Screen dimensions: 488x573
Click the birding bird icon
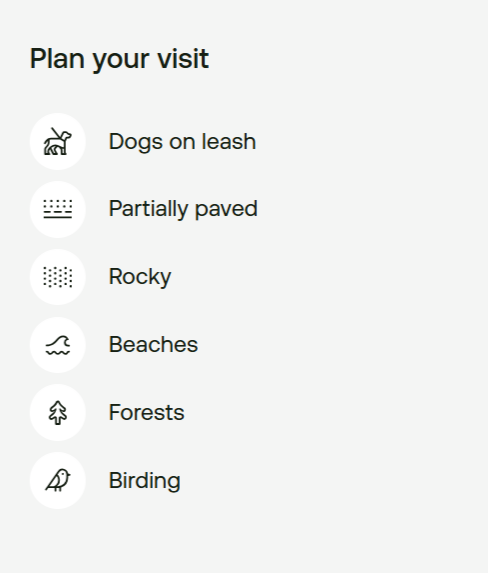tap(58, 481)
